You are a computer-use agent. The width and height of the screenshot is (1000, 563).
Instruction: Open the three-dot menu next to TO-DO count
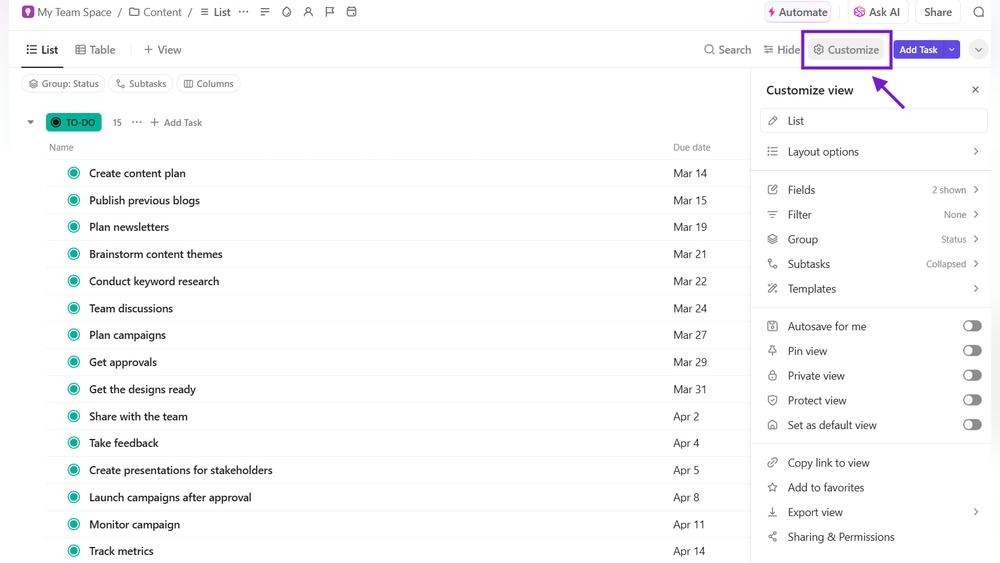point(137,123)
